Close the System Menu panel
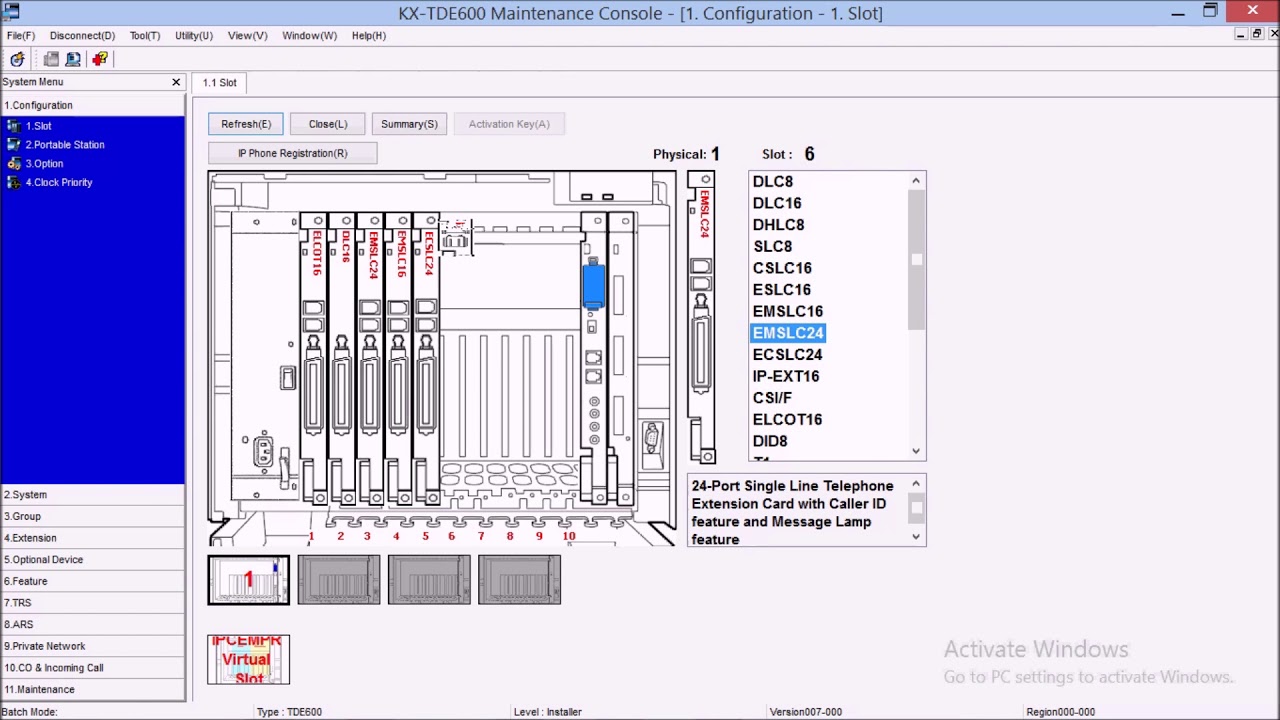 pos(176,82)
